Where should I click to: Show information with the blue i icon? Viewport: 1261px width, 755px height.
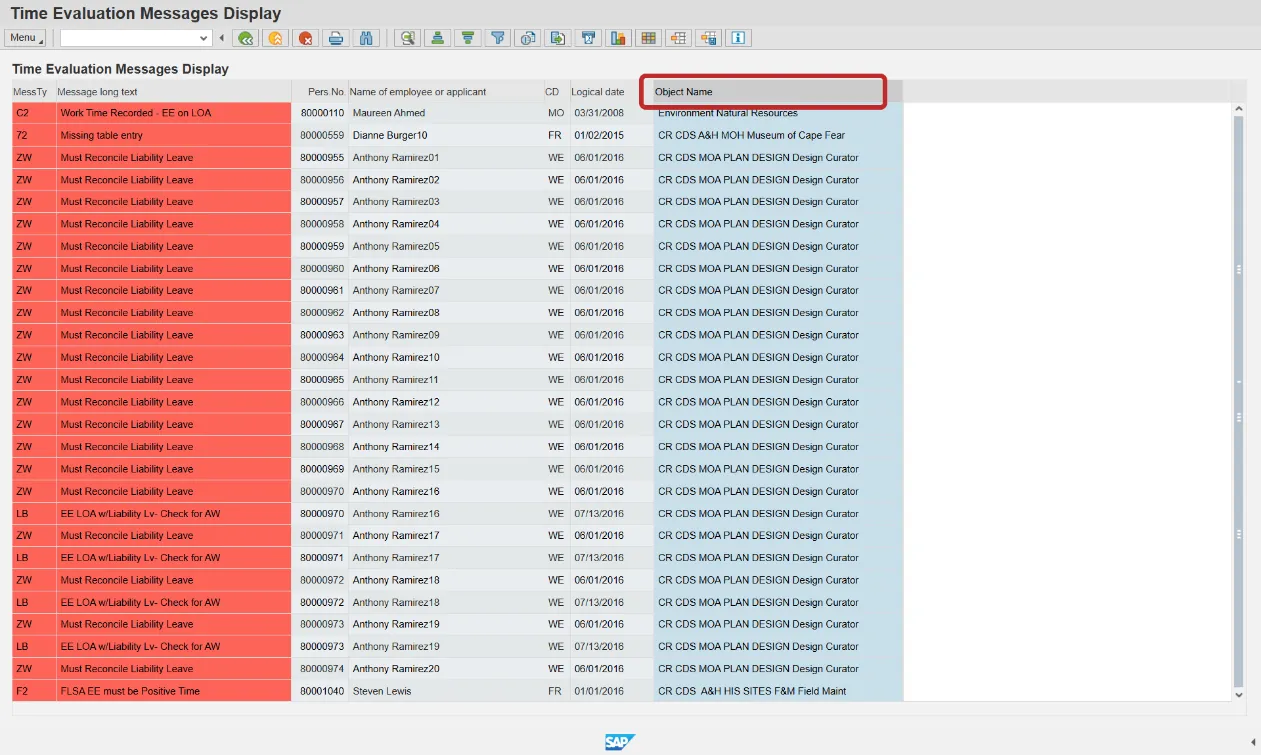tap(739, 38)
